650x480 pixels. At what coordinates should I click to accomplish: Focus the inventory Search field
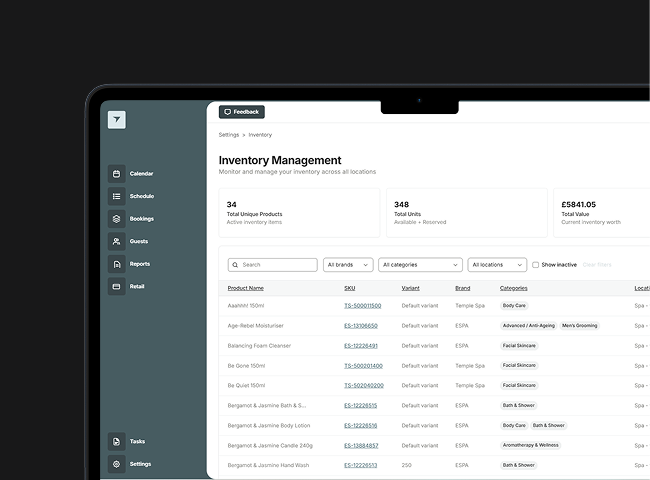pos(273,265)
